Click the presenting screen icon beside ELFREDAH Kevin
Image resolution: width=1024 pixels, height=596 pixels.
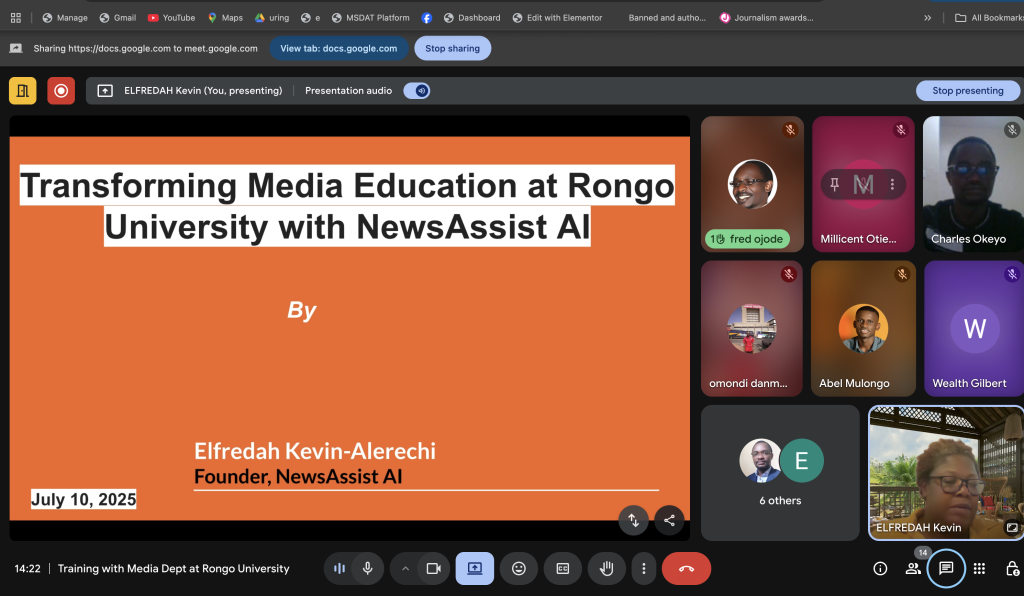pyautogui.click(x=105, y=91)
